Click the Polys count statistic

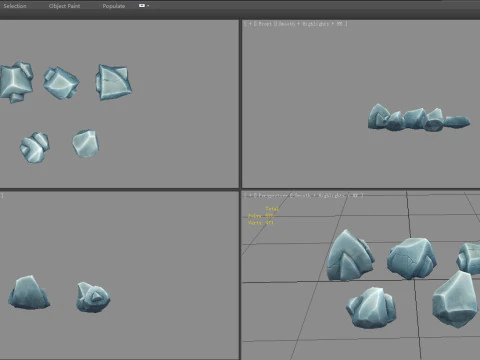click(x=261, y=216)
